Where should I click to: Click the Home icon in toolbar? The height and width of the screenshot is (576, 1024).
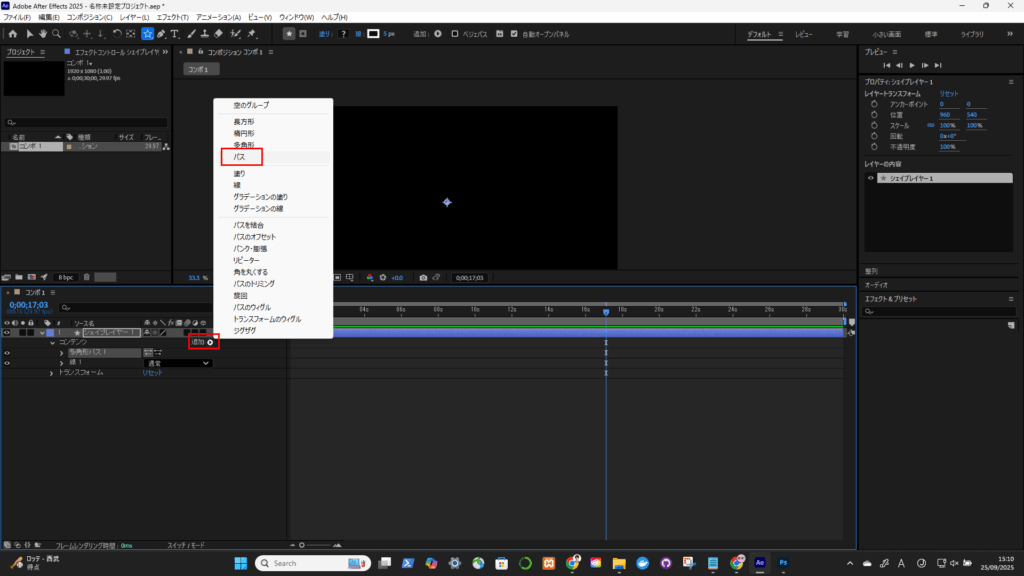pyautogui.click(x=12, y=34)
